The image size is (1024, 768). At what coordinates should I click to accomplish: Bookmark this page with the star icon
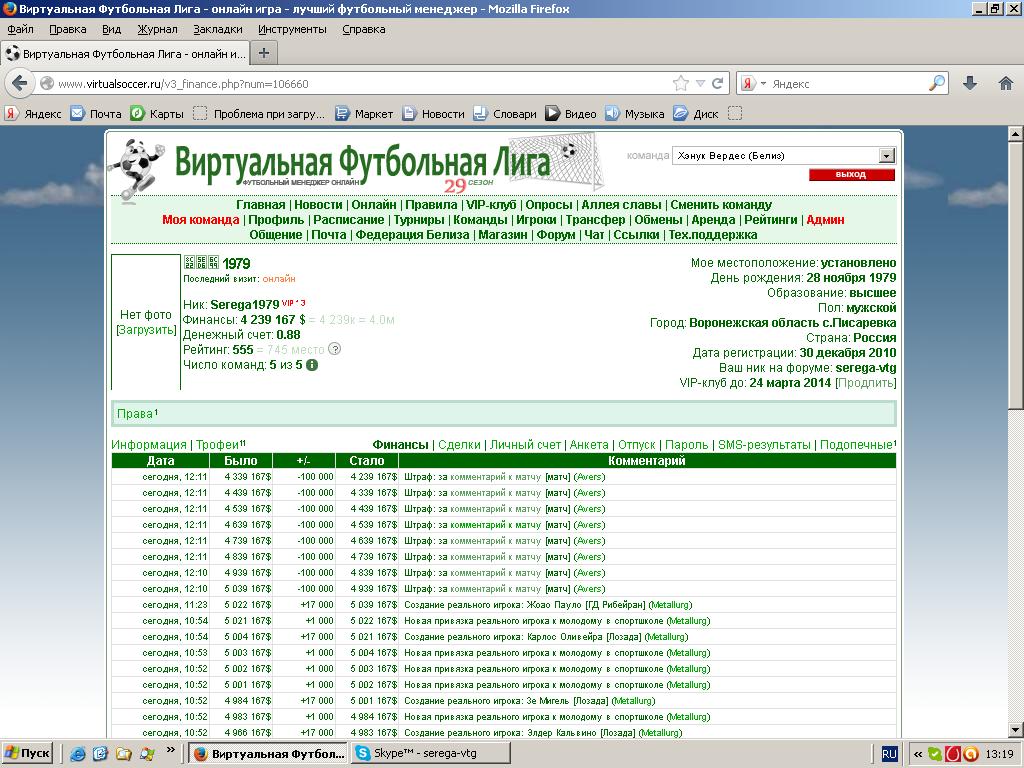pyautogui.click(x=681, y=84)
